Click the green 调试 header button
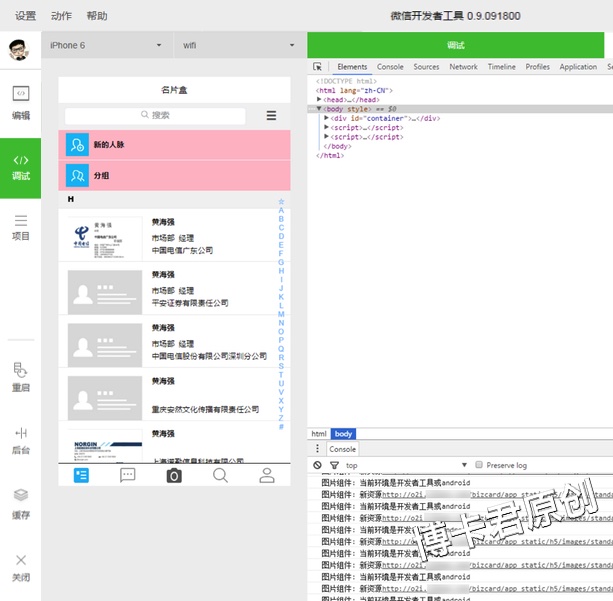Screen dimensions: 613x601 point(455,45)
